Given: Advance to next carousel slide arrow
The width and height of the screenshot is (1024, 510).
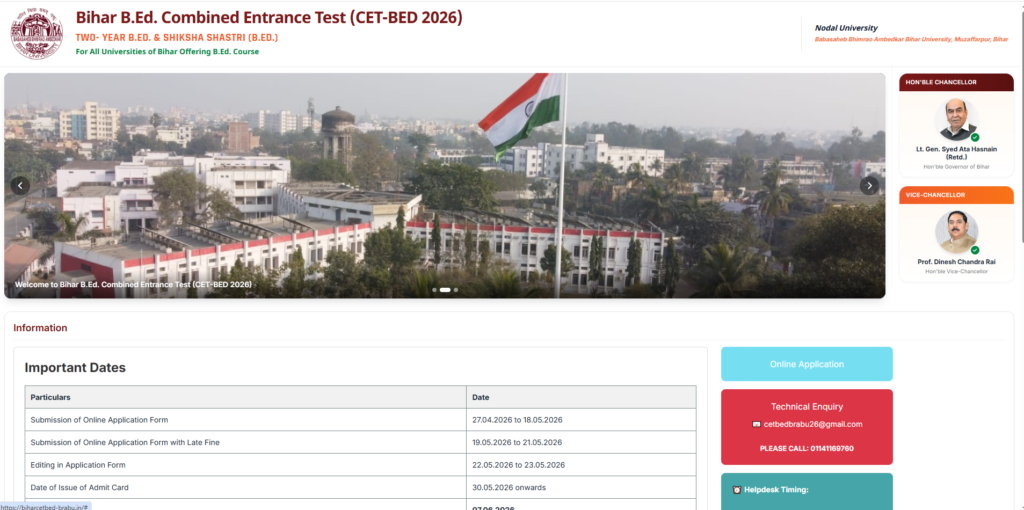Looking at the screenshot, I should point(869,186).
